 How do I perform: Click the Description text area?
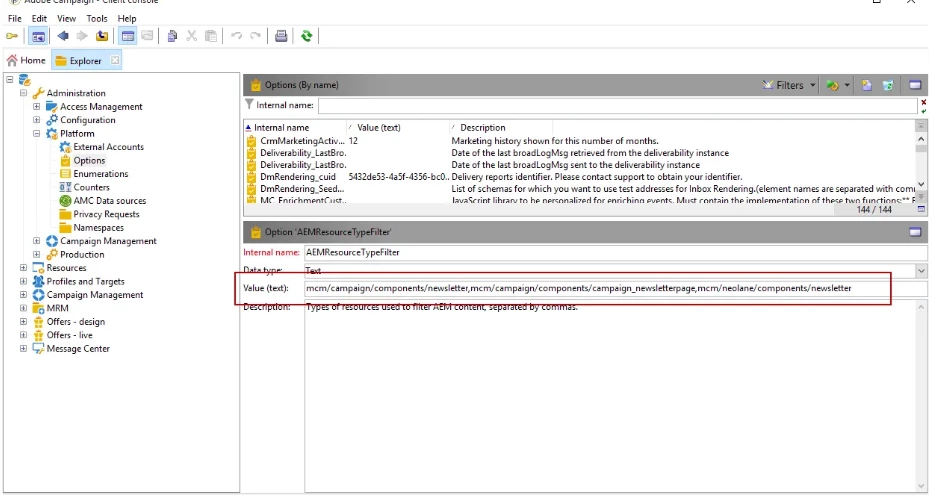tap(611, 396)
